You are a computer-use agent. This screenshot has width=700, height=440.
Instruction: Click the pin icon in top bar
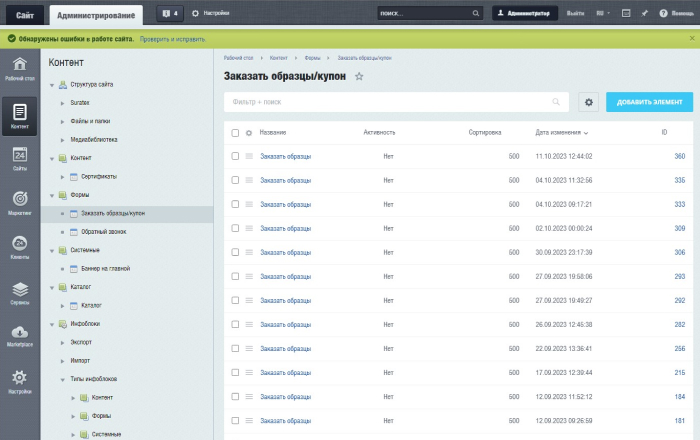pyautogui.click(x=645, y=13)
